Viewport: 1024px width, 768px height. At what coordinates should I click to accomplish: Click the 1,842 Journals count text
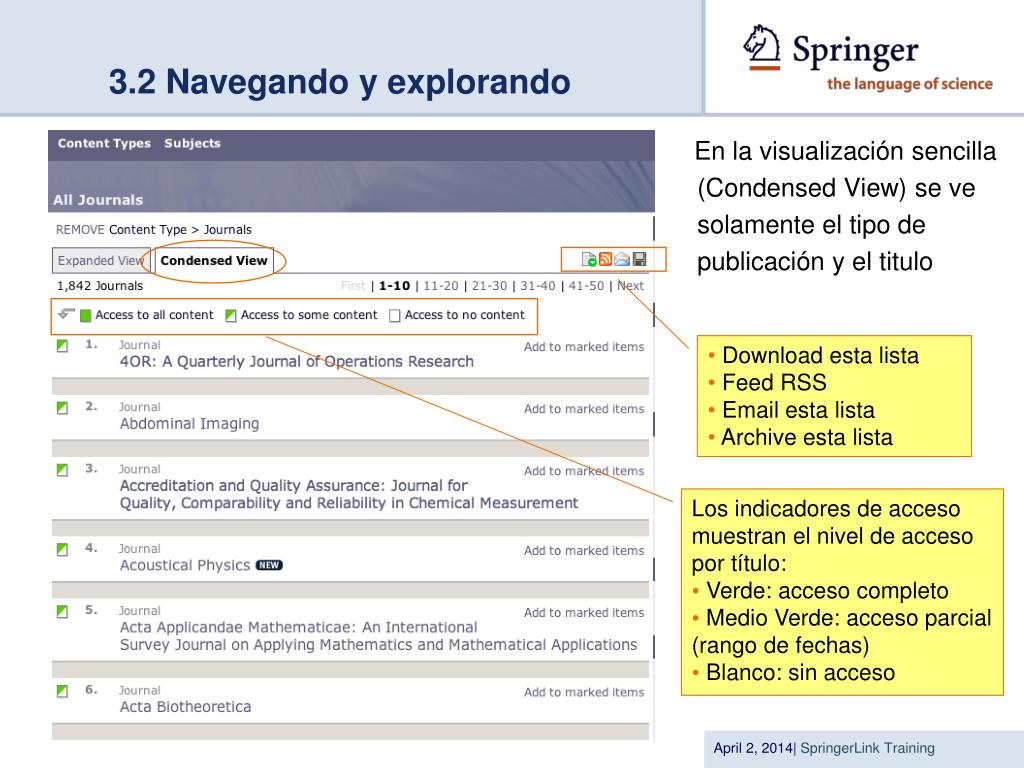point(100,285)
